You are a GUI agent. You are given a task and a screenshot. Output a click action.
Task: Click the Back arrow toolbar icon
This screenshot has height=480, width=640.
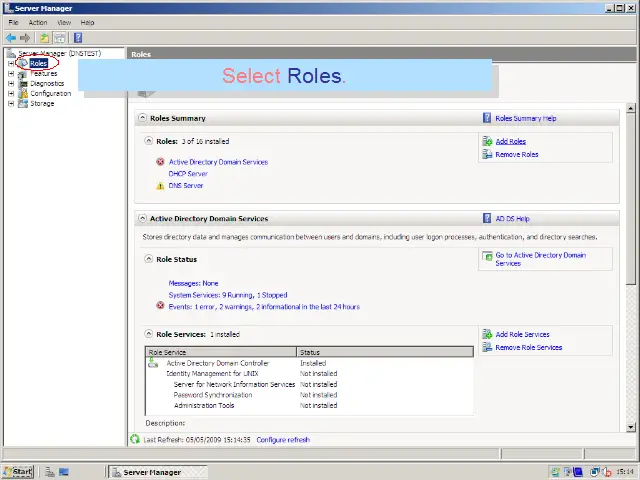pos(11,38)
